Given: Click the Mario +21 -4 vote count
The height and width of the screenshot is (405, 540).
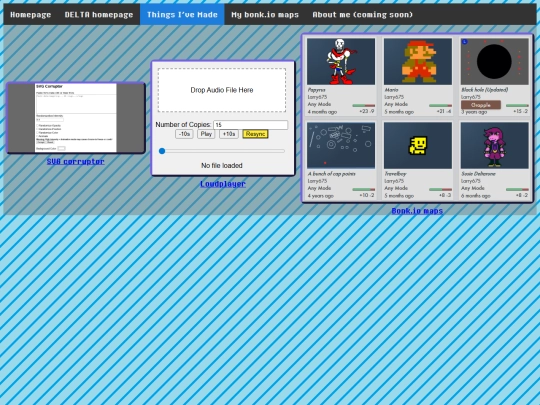Looking at the screenshot, I should pos(444,112).
